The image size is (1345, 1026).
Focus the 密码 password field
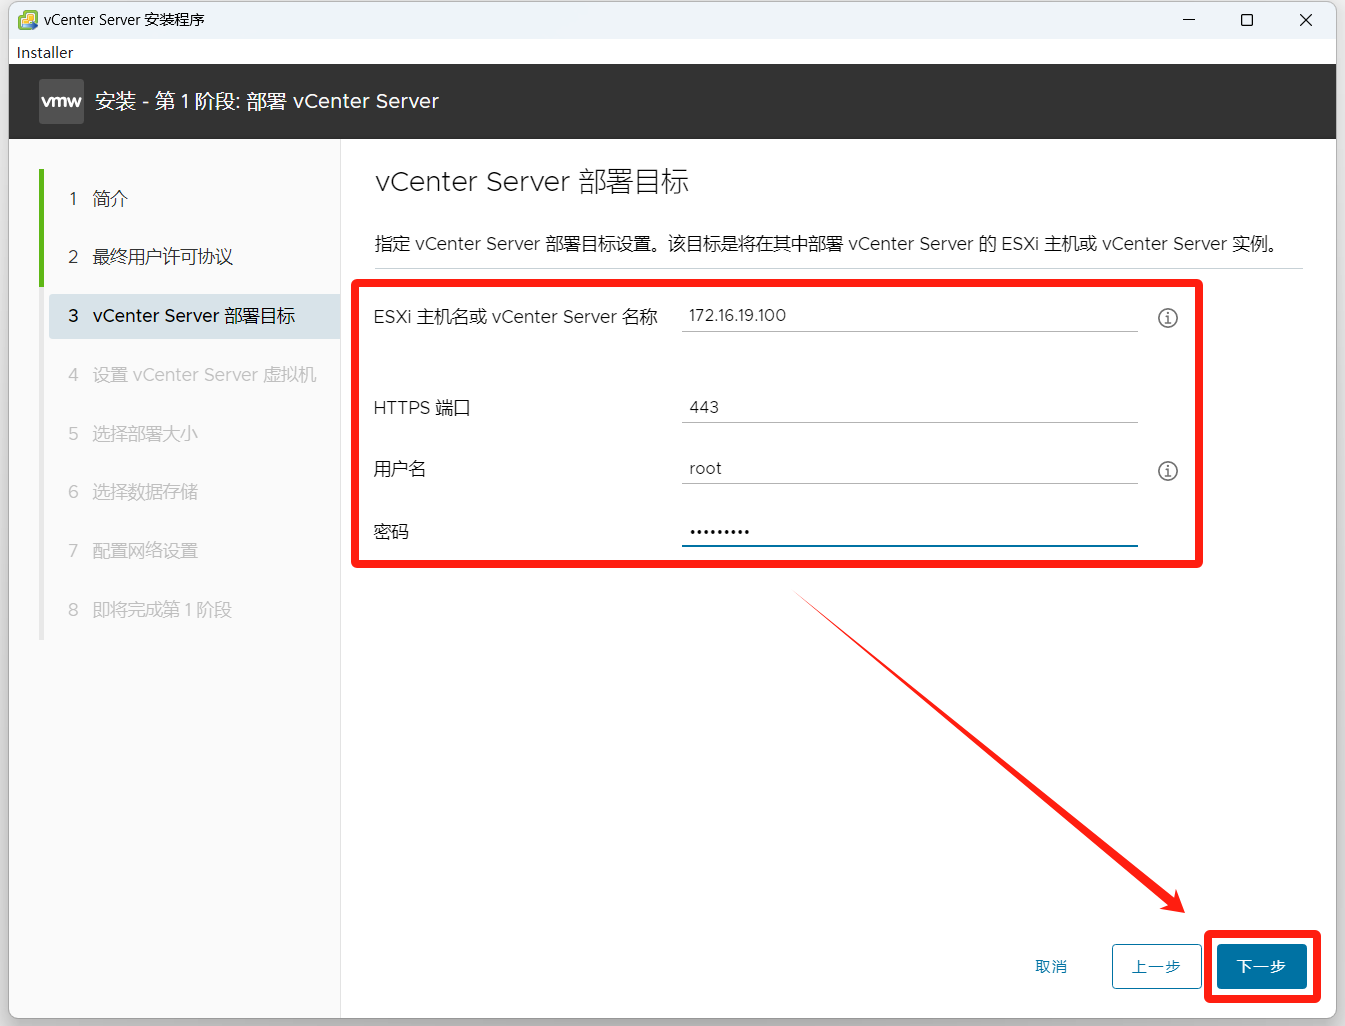point(908,531)
